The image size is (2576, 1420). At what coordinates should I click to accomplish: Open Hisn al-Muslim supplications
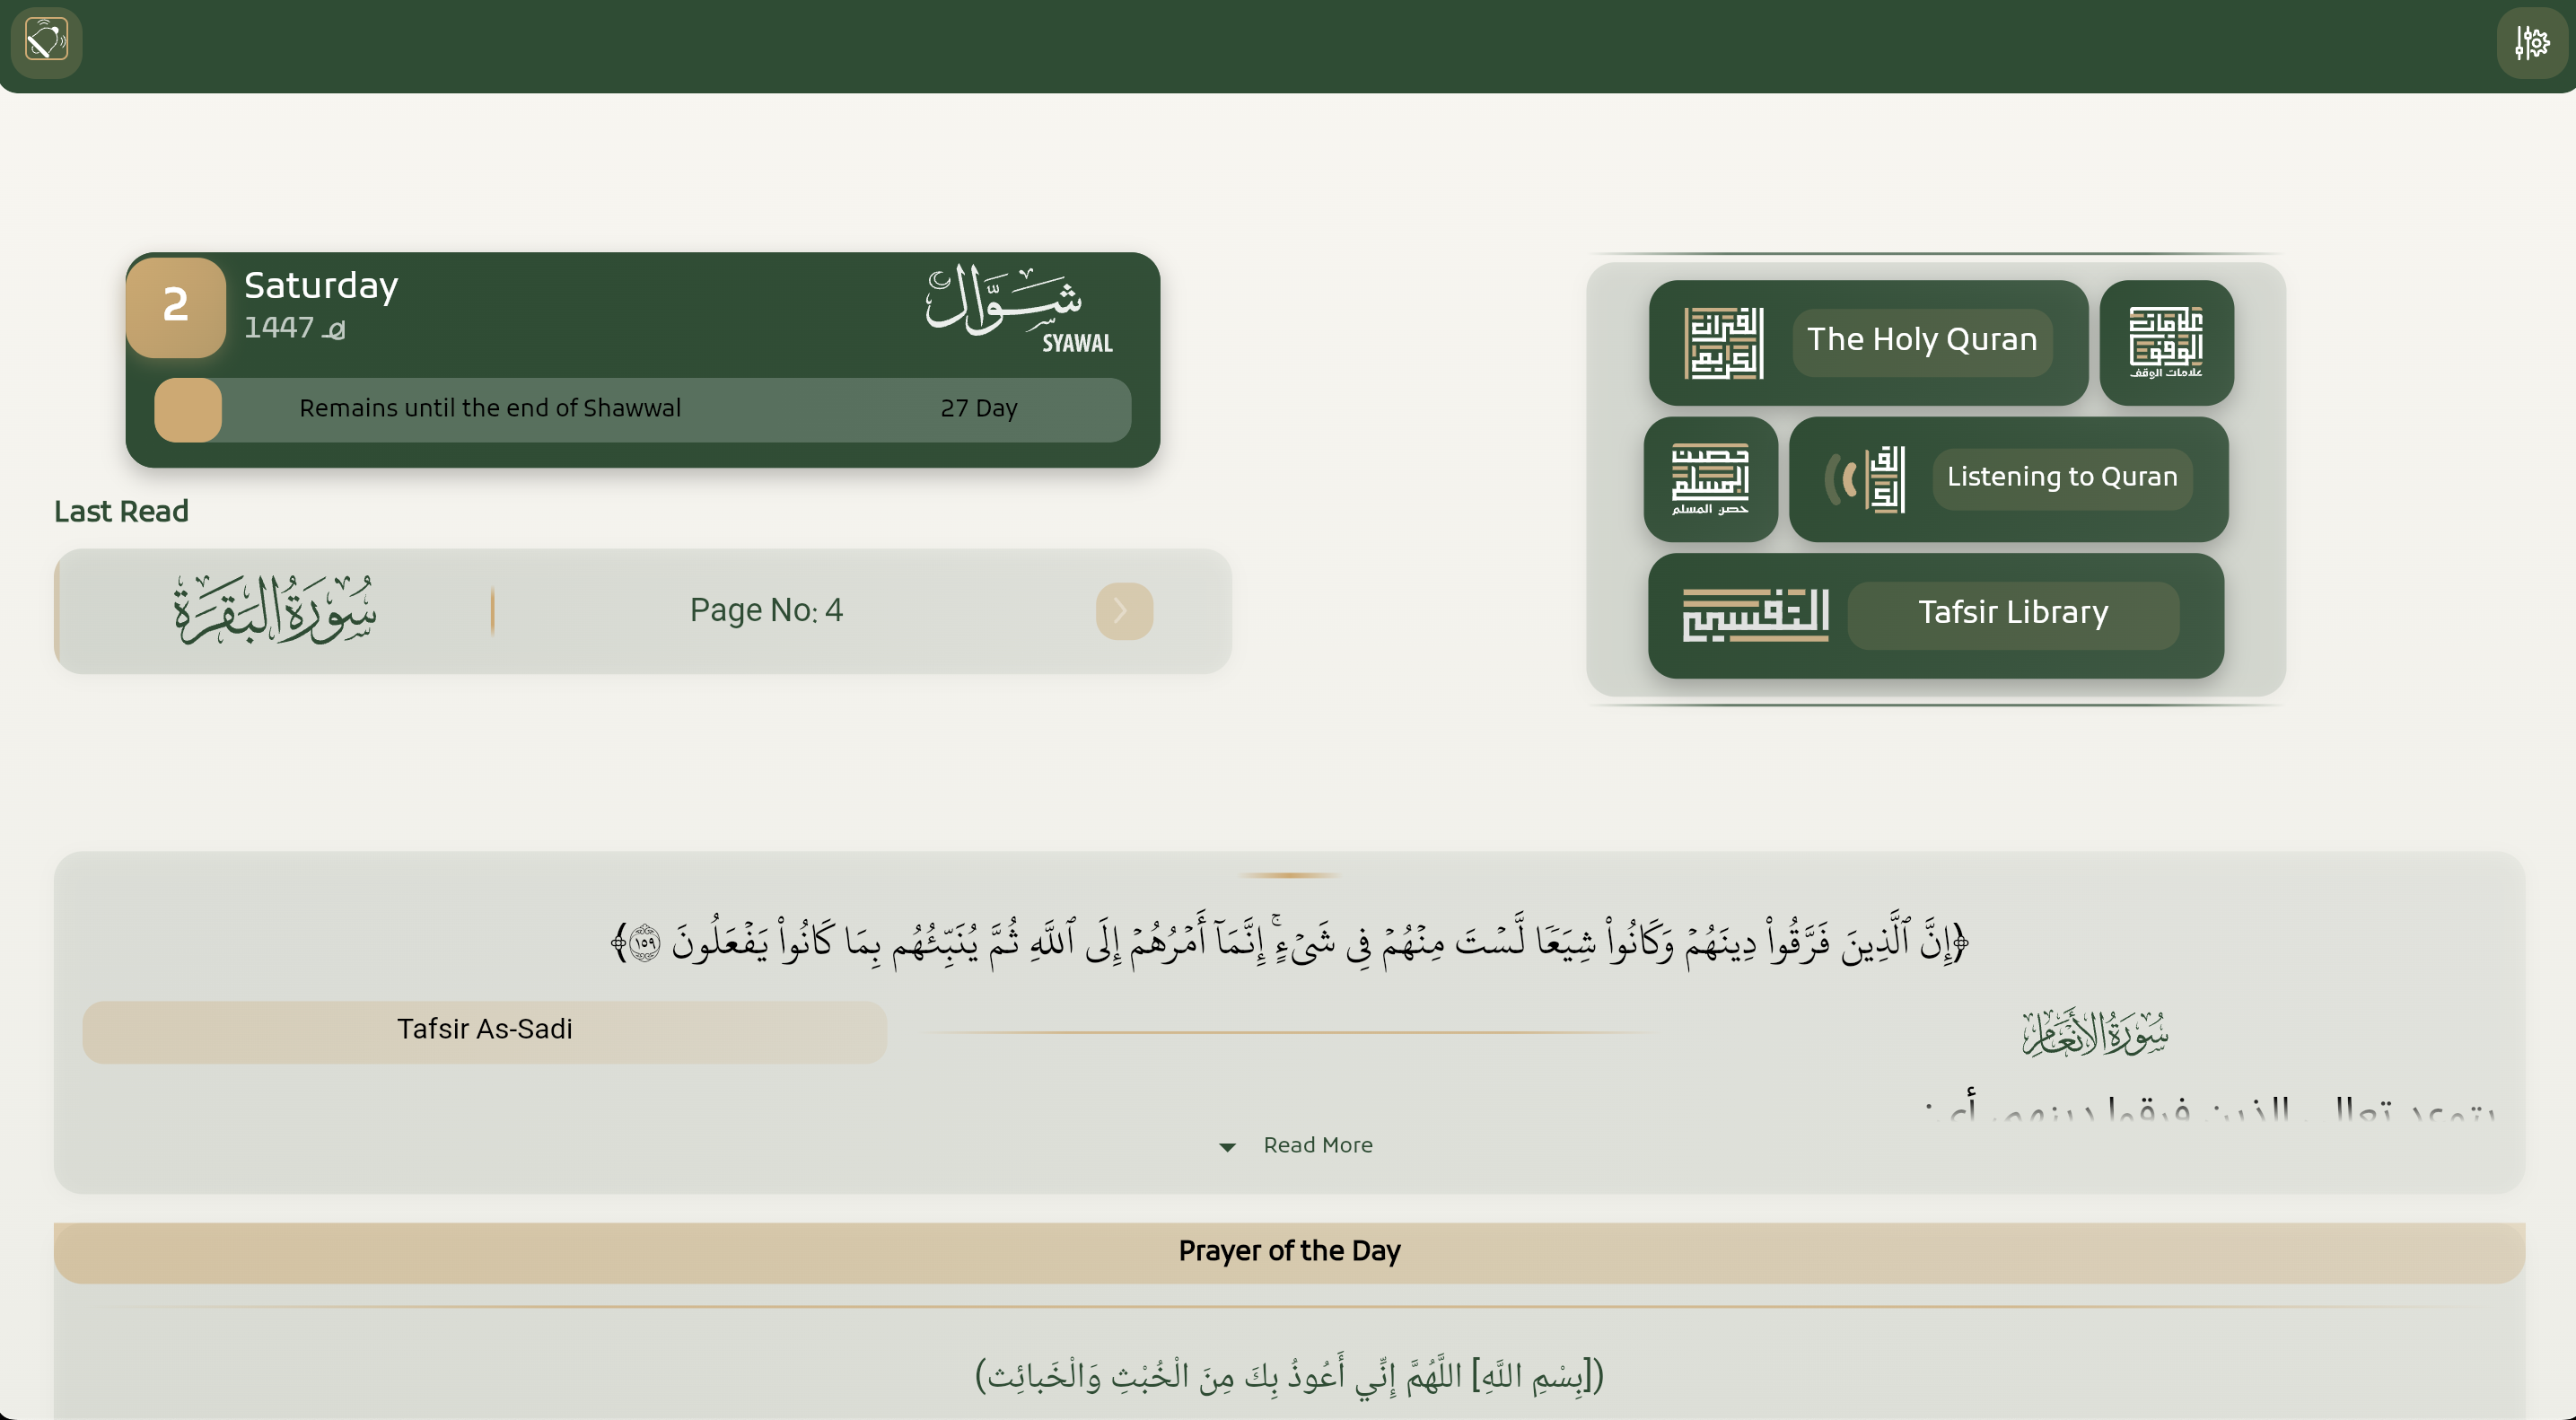tap(1710, 480)
